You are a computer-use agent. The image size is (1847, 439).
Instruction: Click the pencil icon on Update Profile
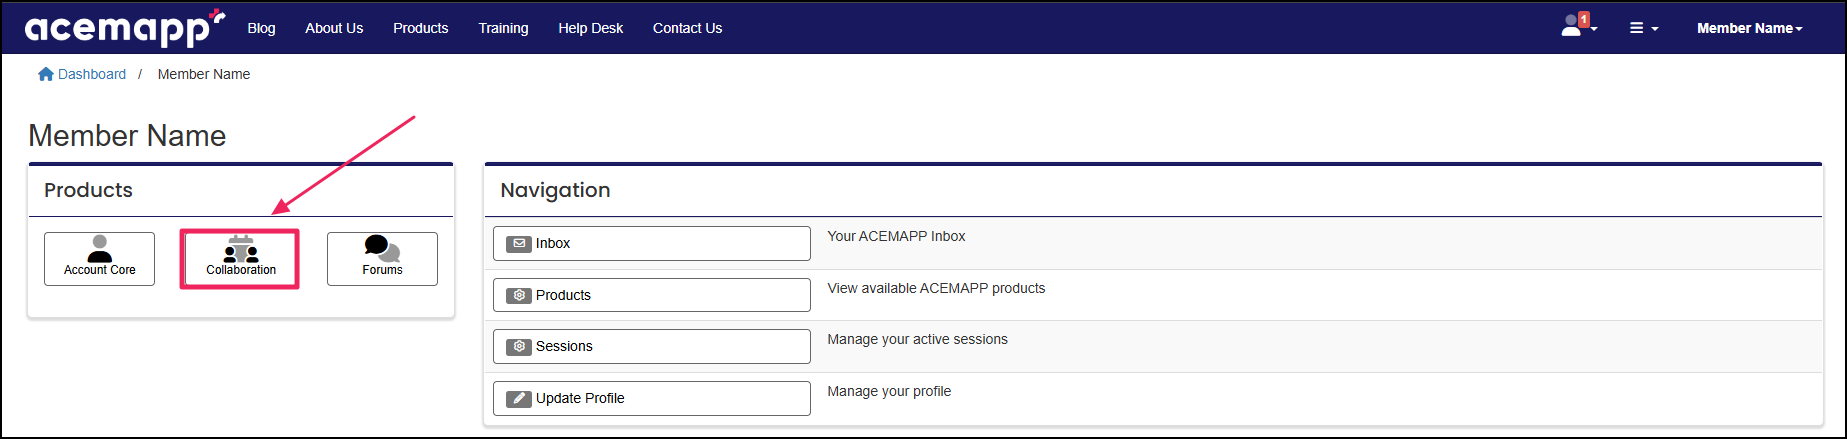(518, 398)
